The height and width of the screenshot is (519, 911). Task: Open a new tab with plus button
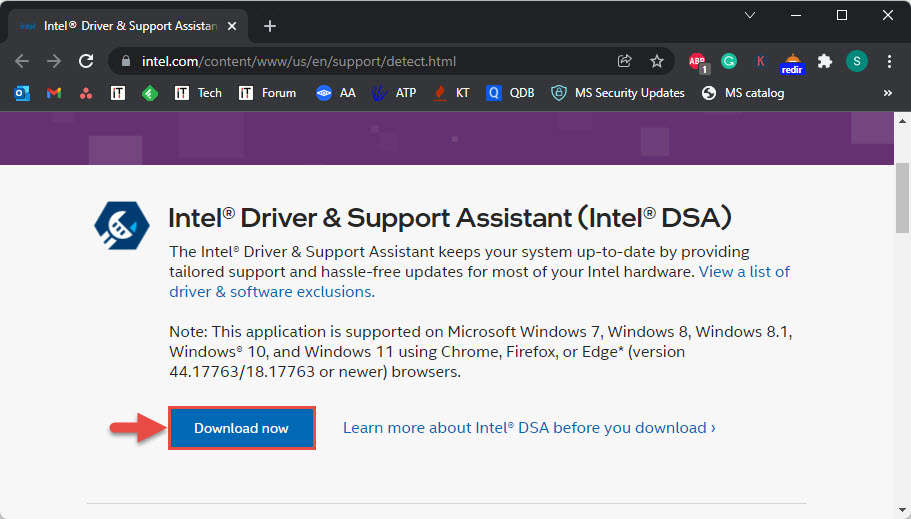coord(270,26)
